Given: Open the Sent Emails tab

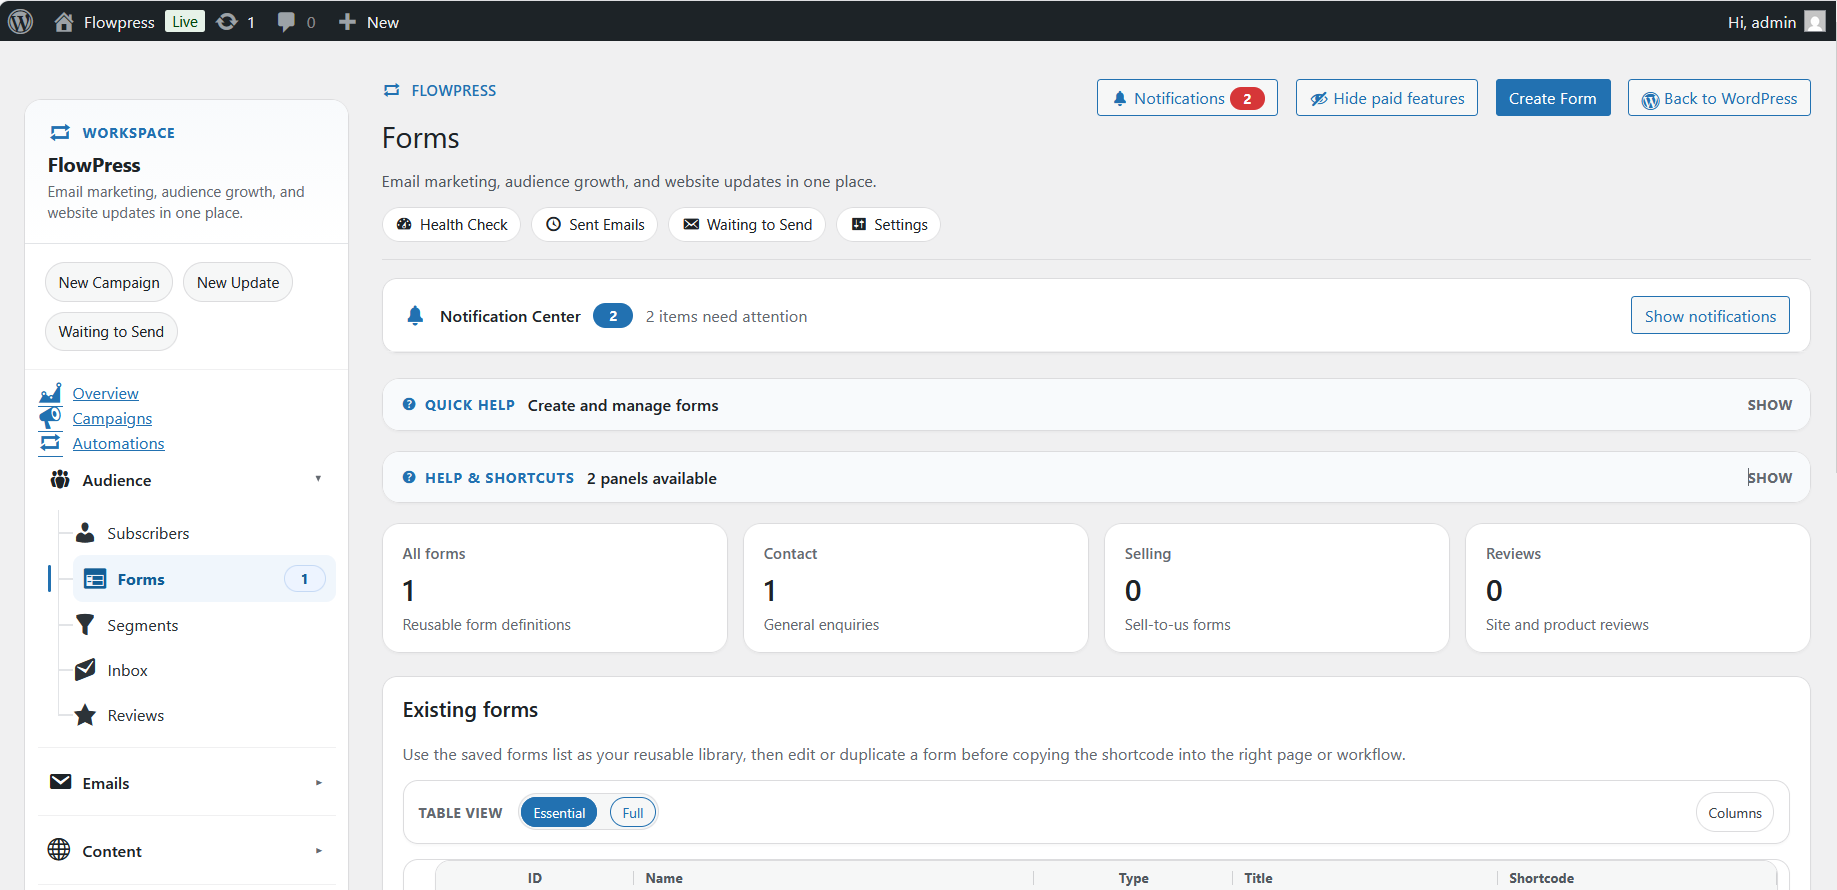Looking at the screenshot, I should click(595, 225).
